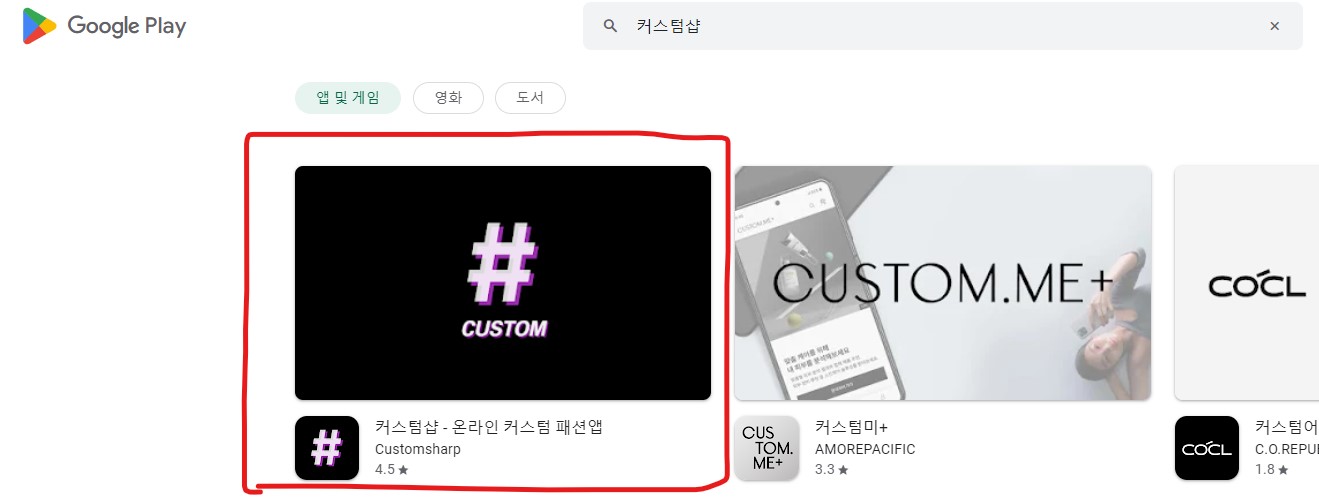Click the Google Play triangle logo
This screenshot has width=1319, height=501.
pyautogui.click(x=40, y=26)
